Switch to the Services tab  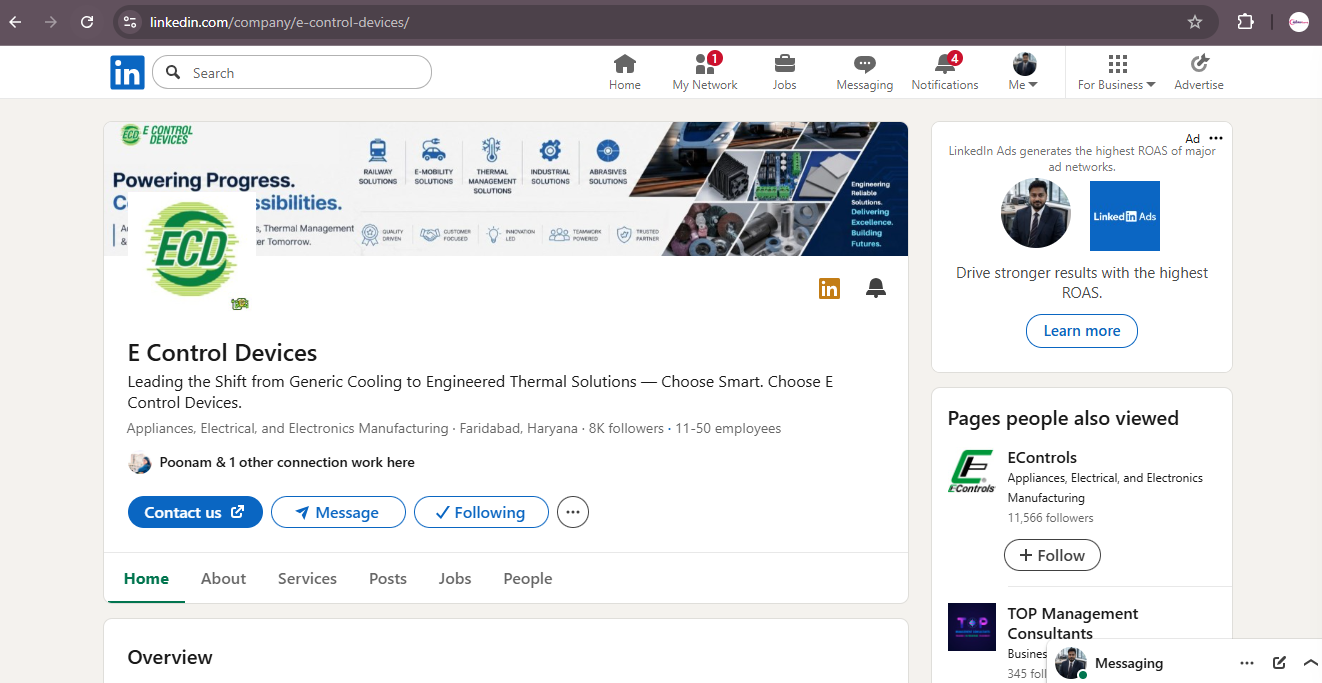pos(307,579)
